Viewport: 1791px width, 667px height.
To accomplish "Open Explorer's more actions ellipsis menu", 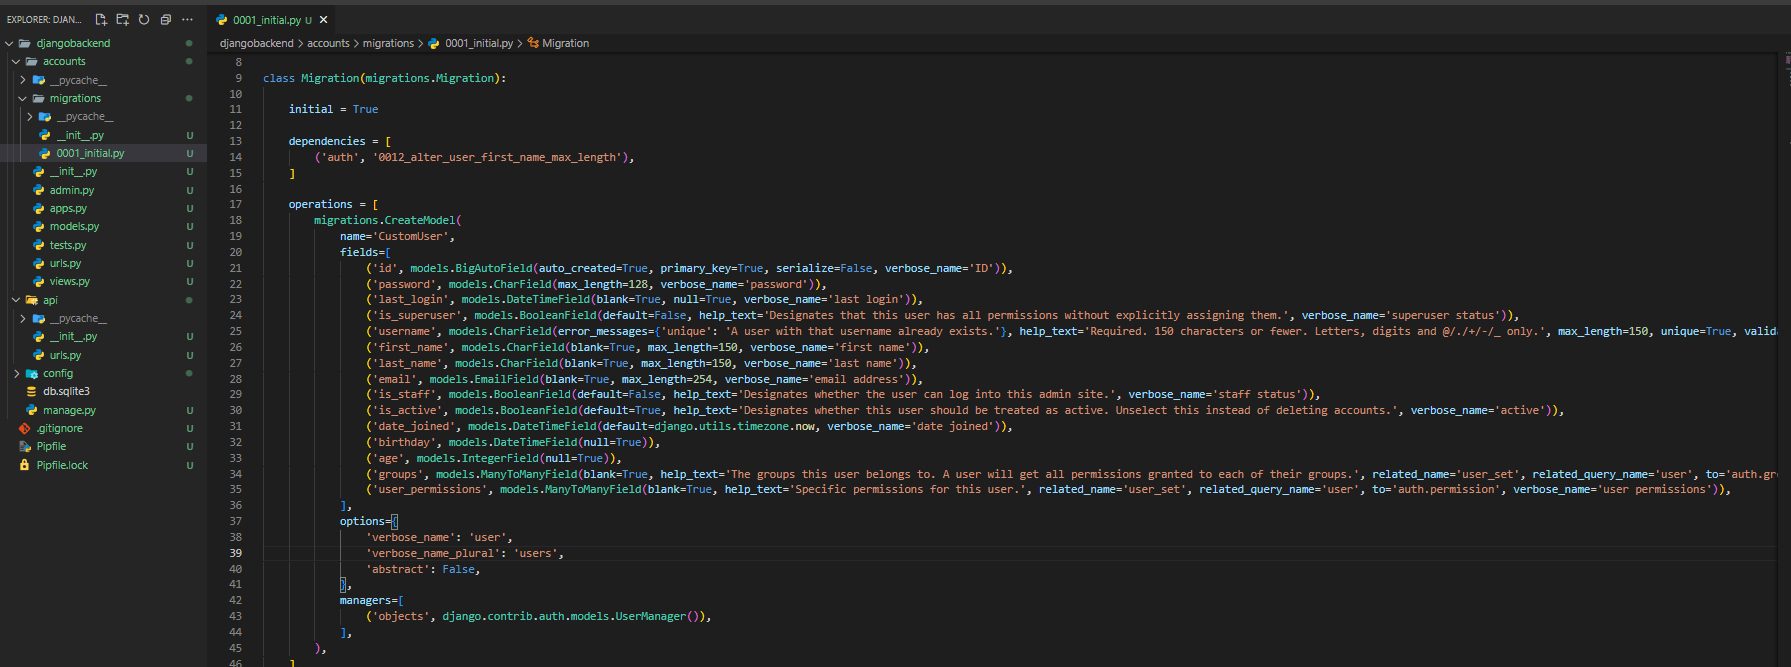I will [187, 19].
